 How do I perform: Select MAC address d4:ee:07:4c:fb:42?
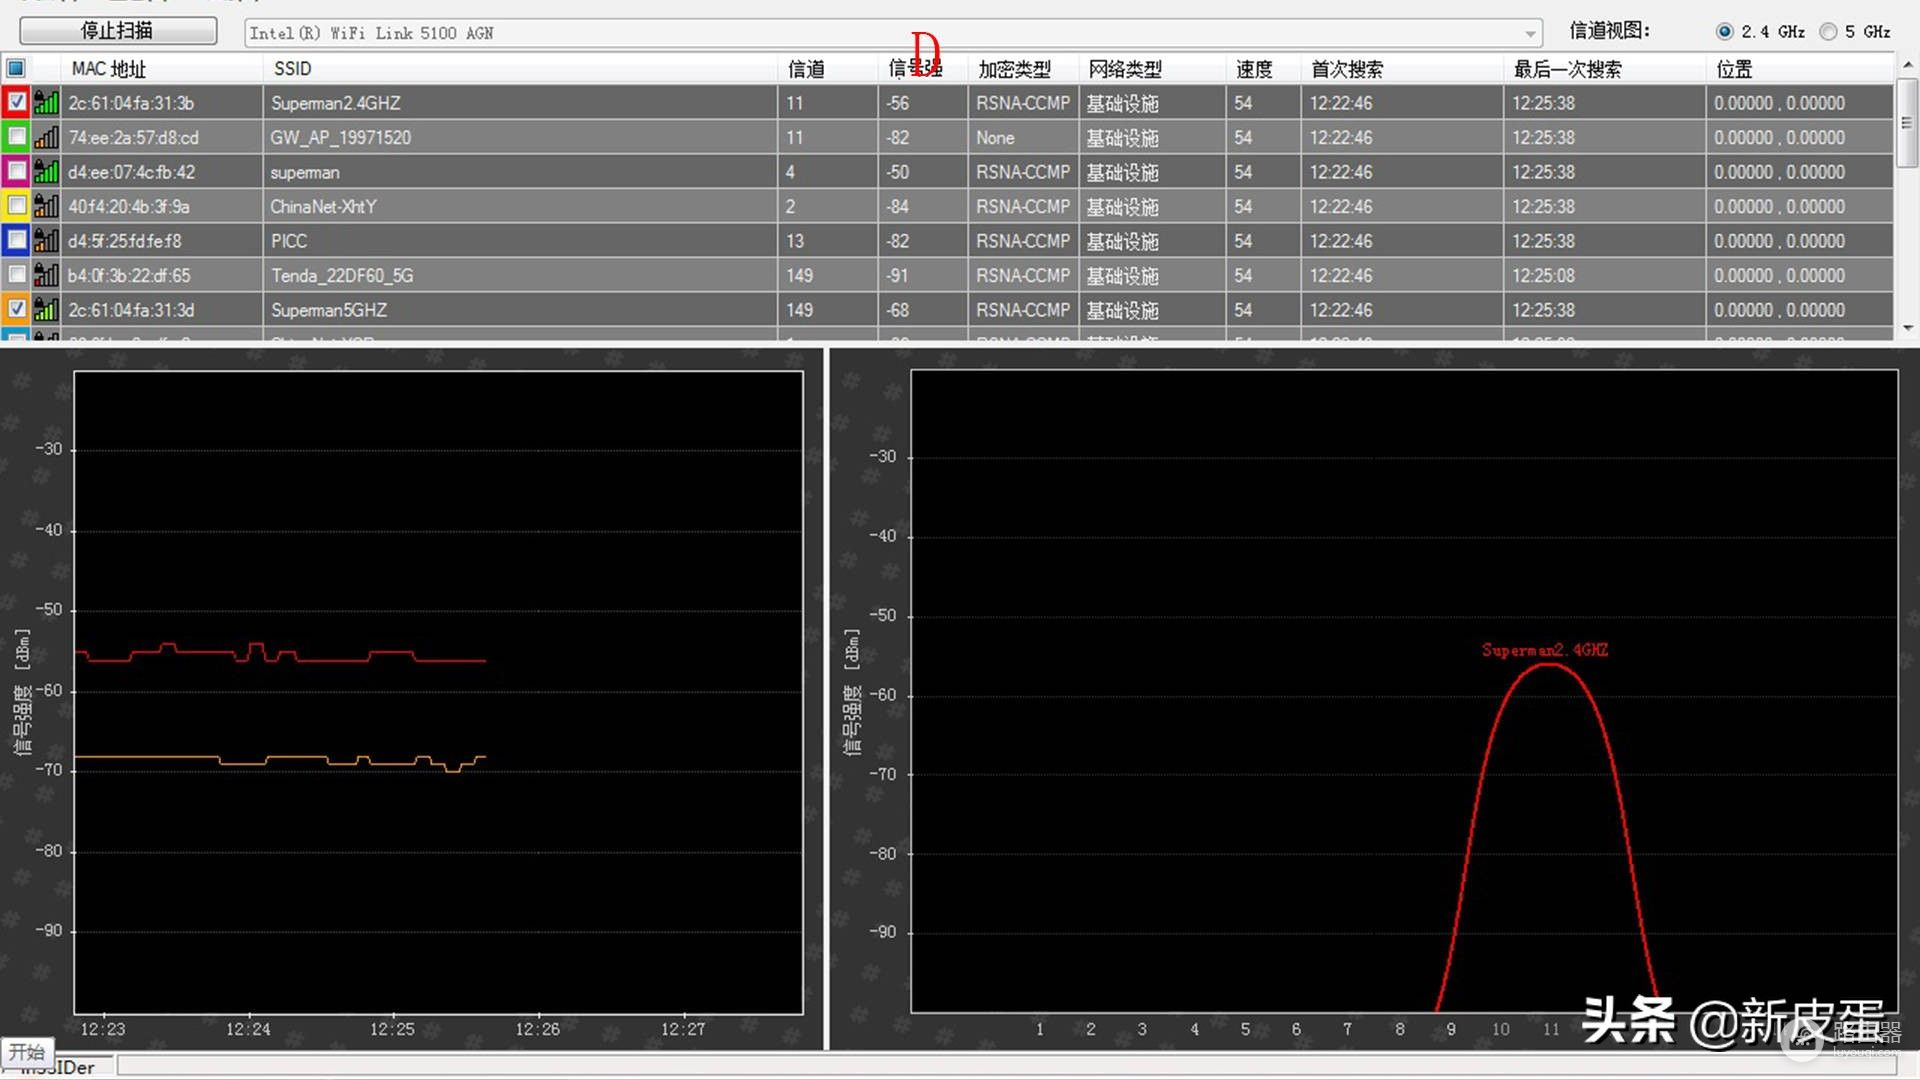(x=132, y=172)
